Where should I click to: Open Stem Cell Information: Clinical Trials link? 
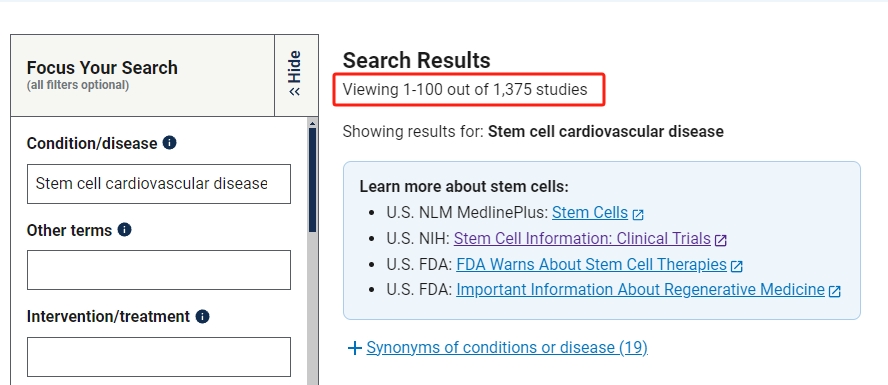[582, 238]
